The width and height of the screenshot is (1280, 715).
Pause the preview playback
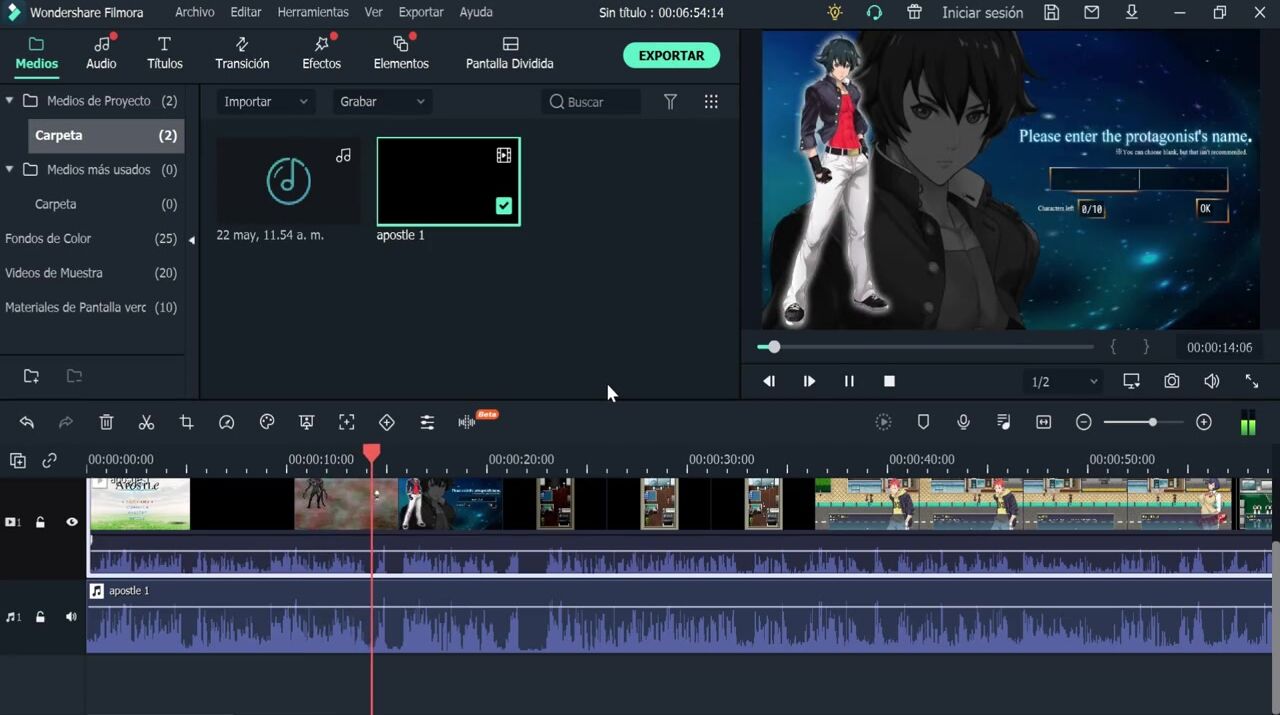[849, 381]
